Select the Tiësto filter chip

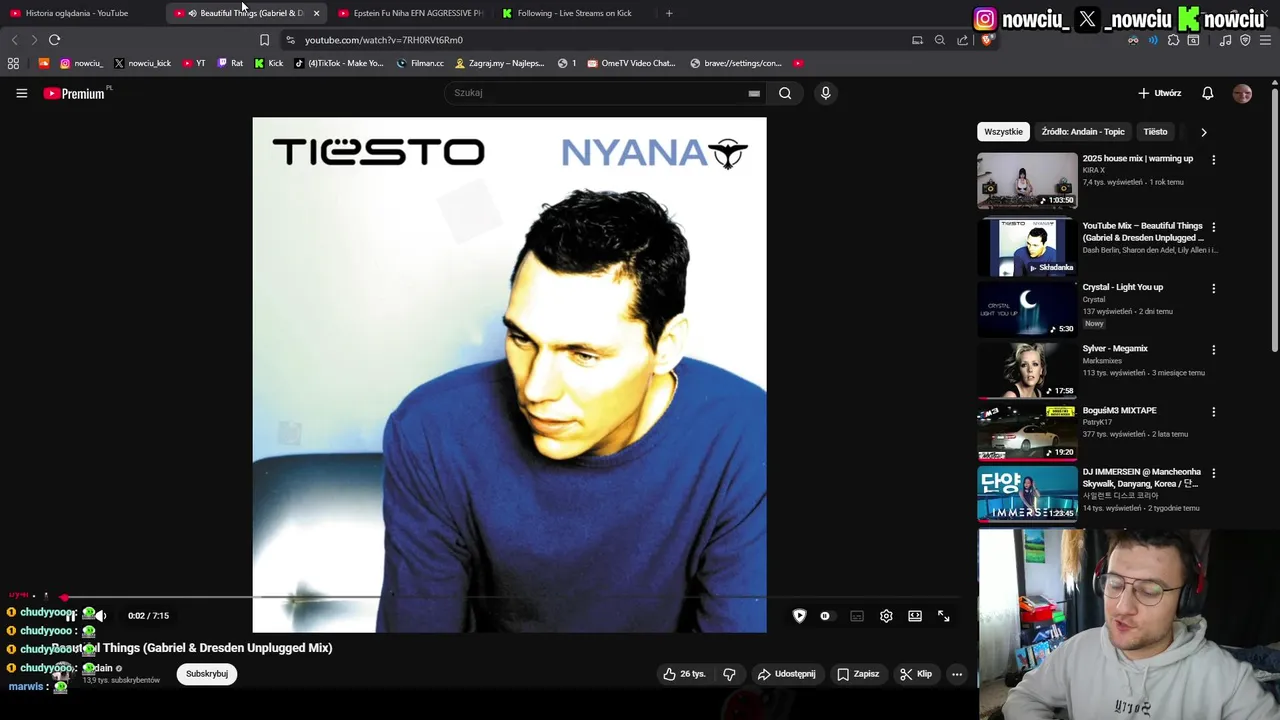[1155, 132]
